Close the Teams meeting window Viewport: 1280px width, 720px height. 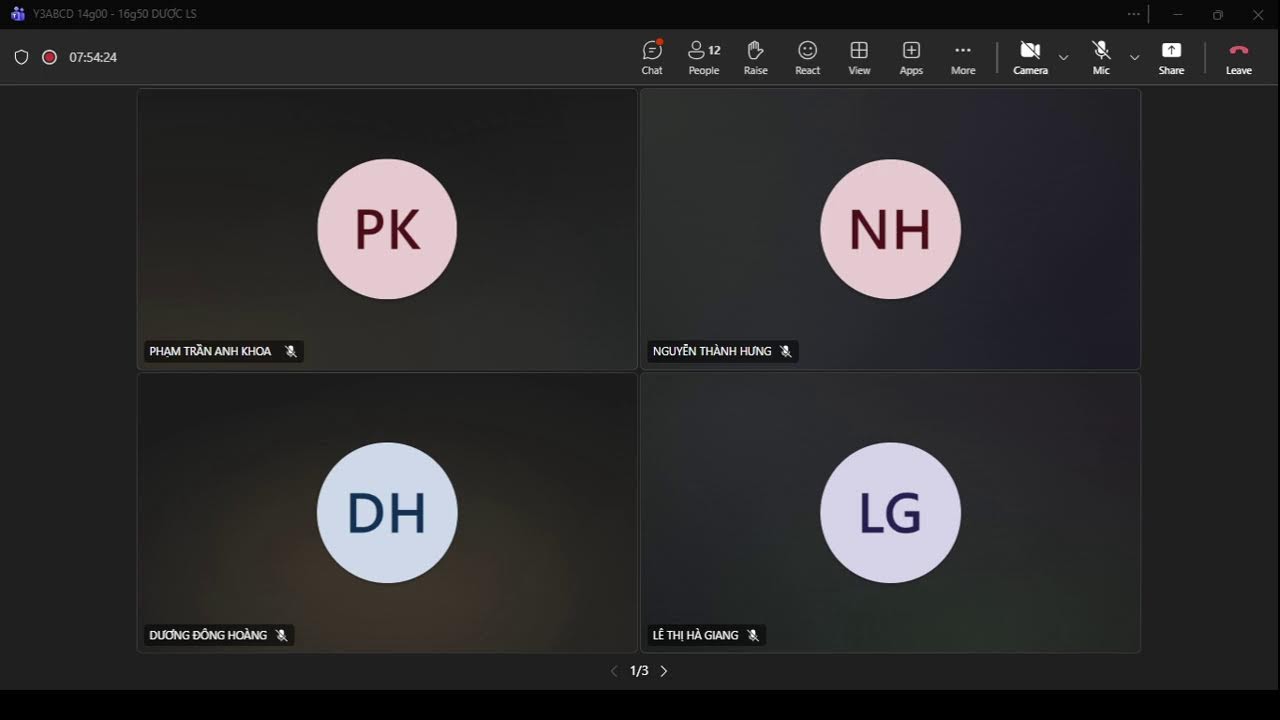(1258, 14)
